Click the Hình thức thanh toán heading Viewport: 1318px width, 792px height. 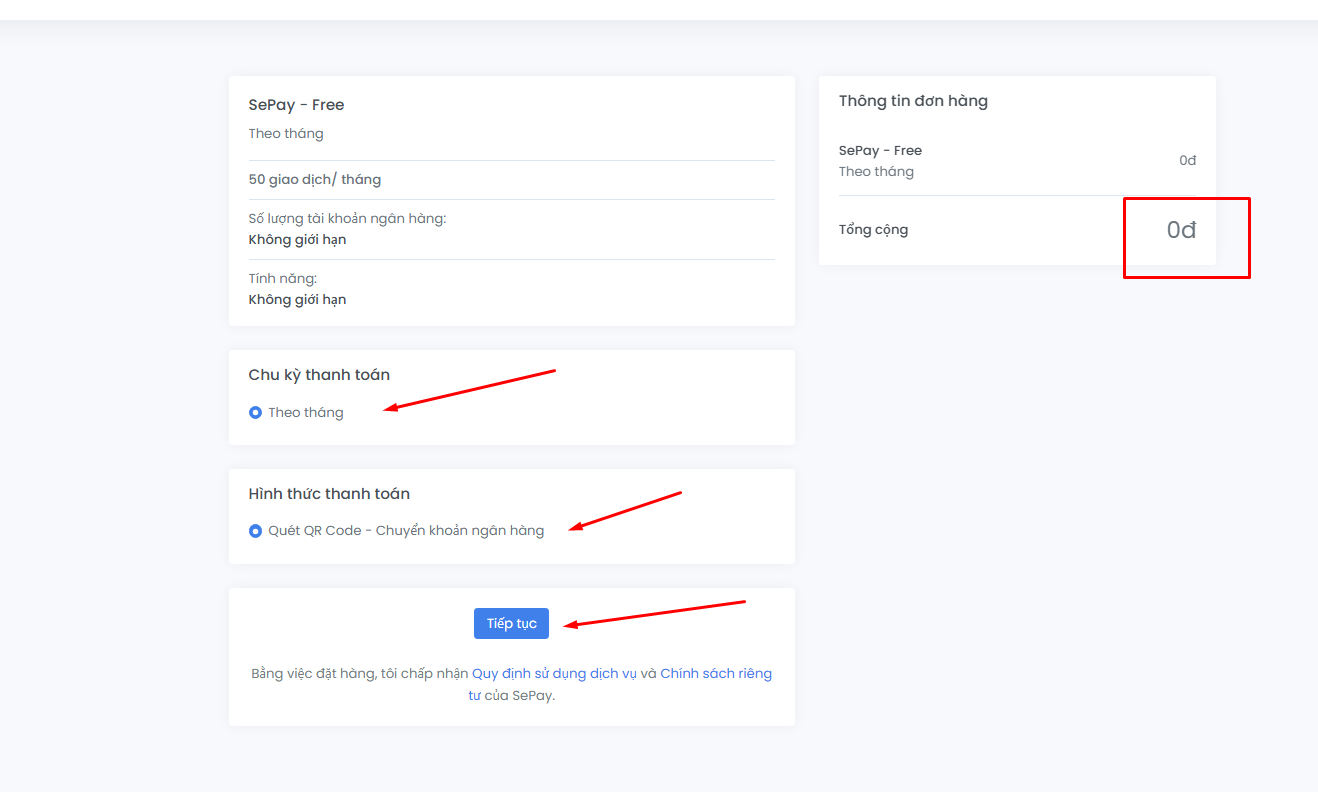click(x=329, y=494)
